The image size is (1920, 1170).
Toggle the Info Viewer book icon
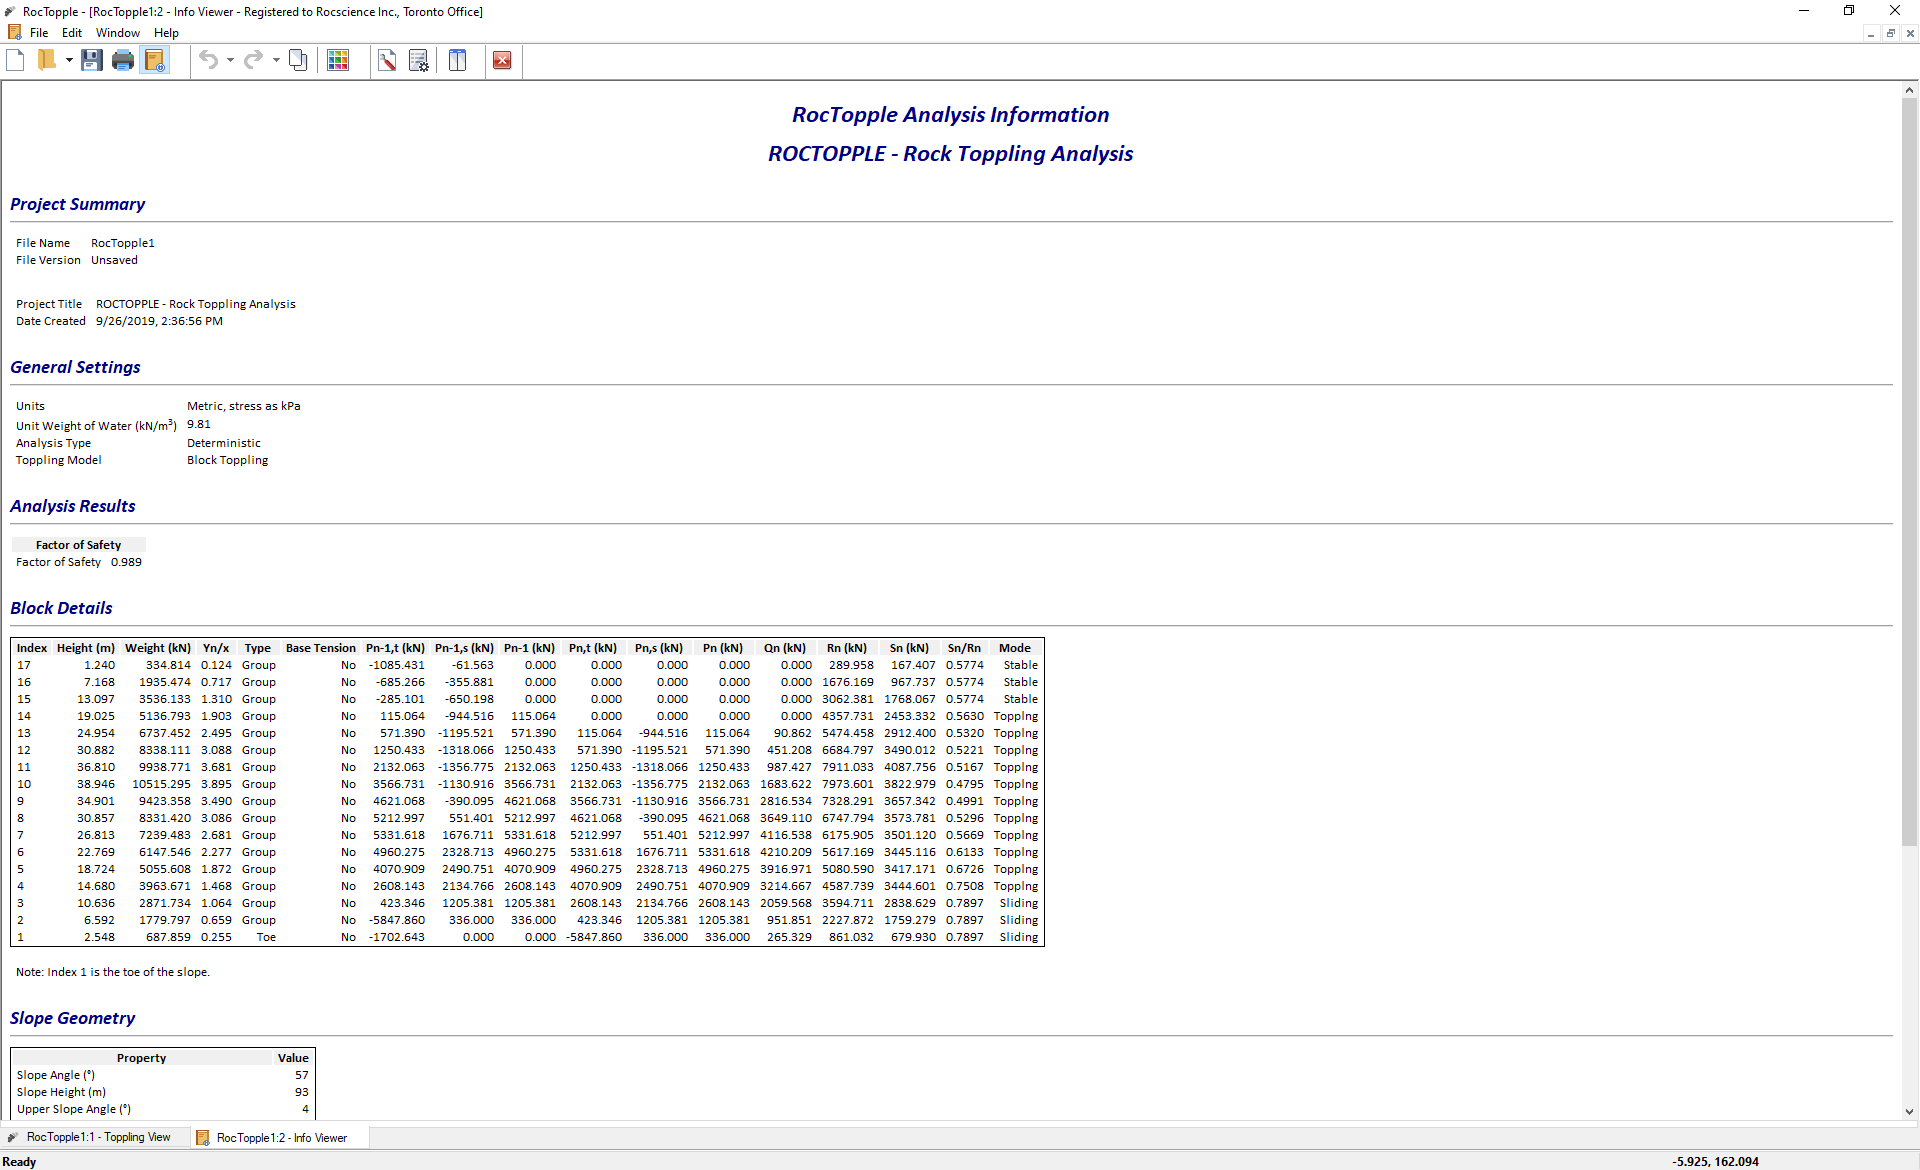click(154, 61)
